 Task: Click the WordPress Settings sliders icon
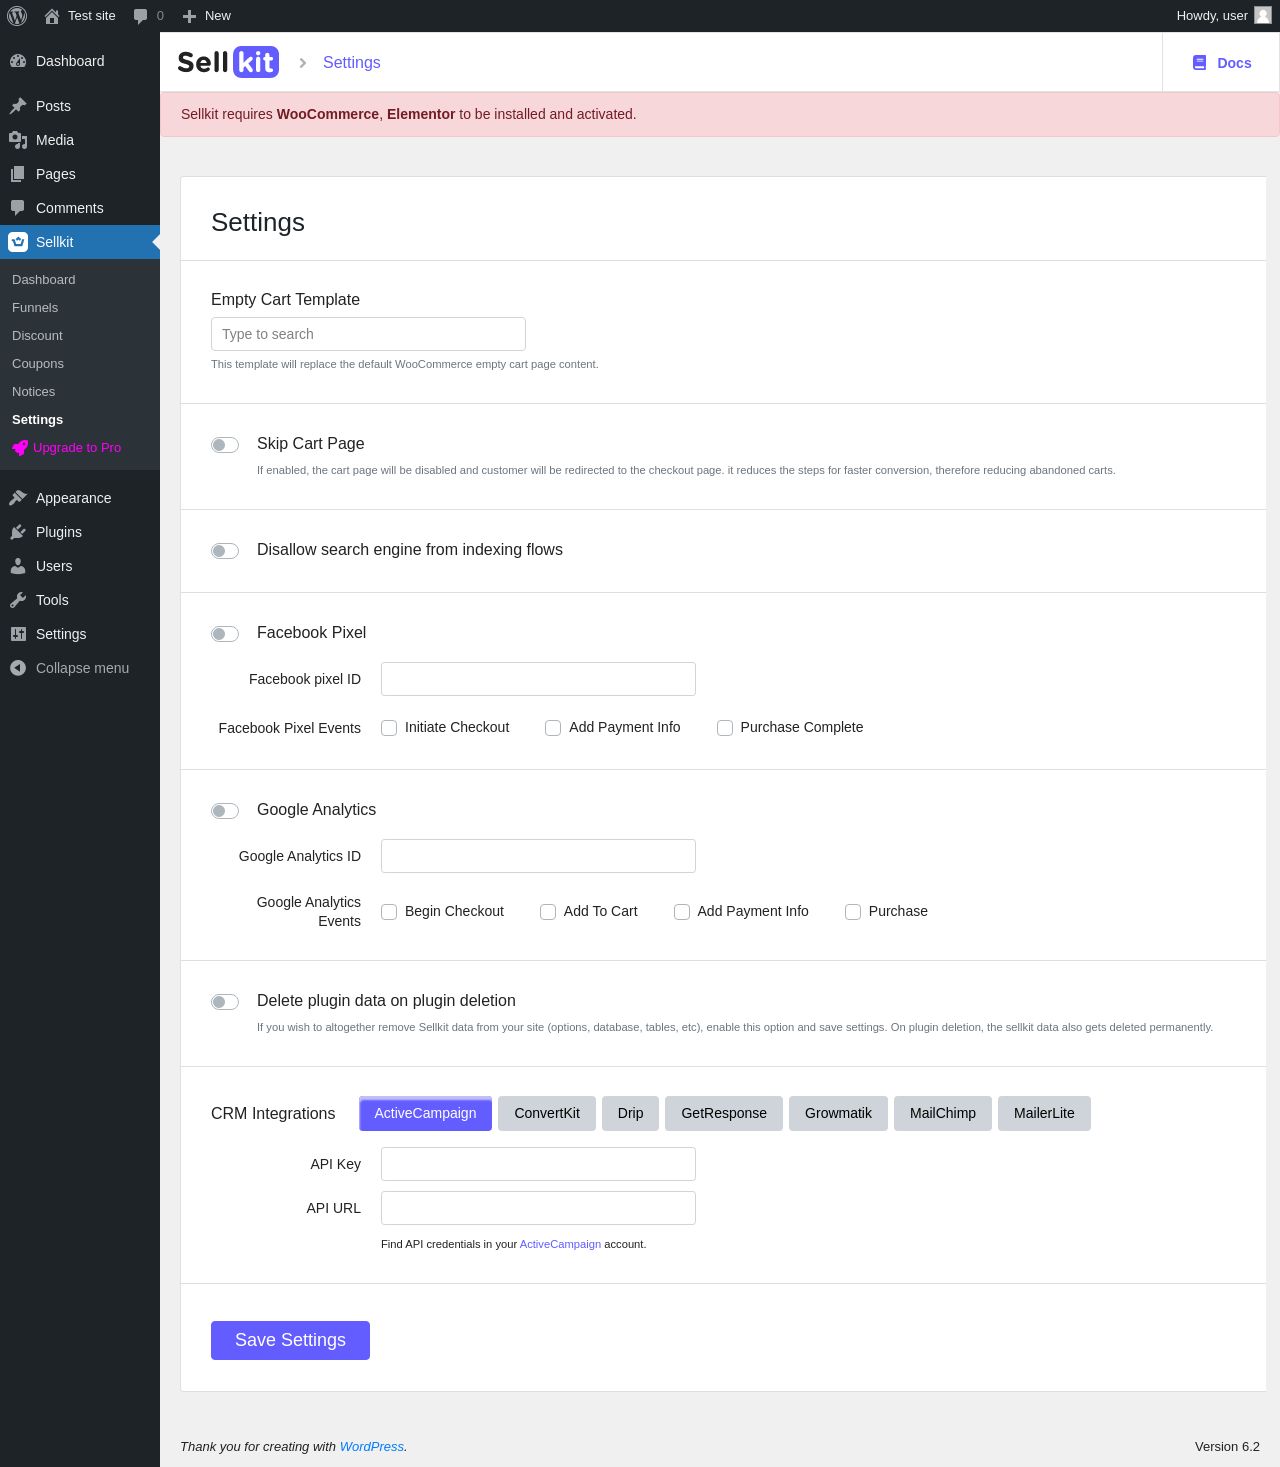(x=18, y=634)
